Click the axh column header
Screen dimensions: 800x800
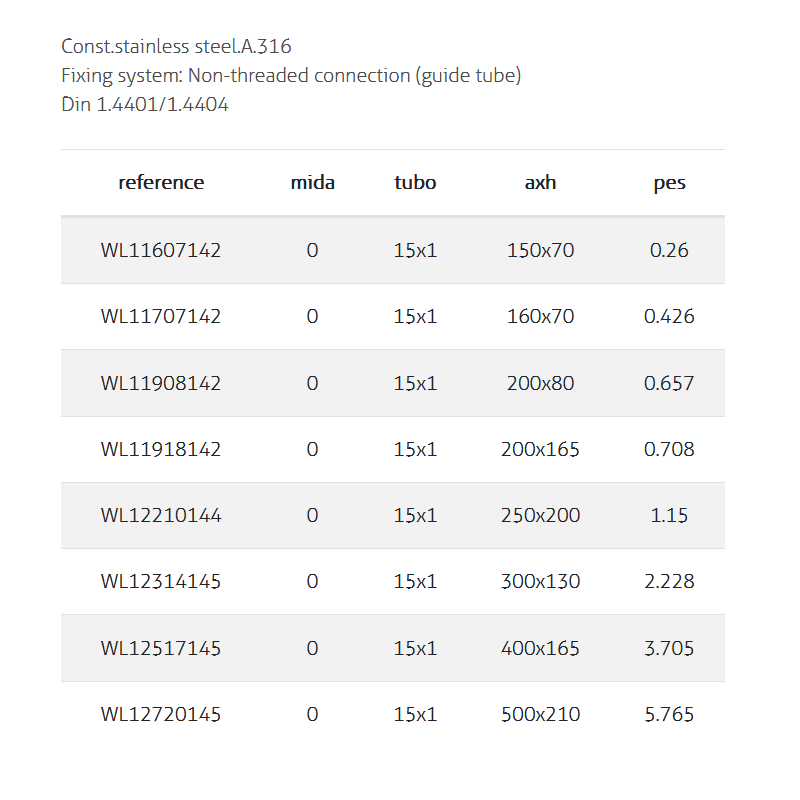(540, 183)
